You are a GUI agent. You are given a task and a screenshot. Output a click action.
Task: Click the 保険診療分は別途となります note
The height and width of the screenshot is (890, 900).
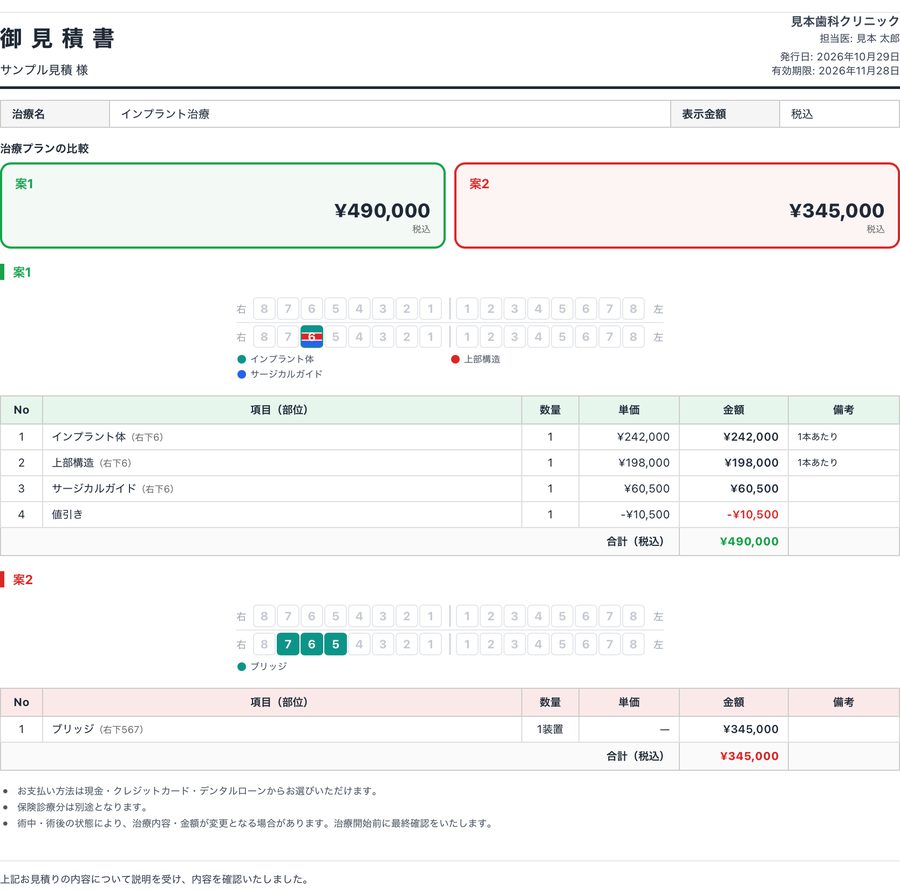(83, 807)
